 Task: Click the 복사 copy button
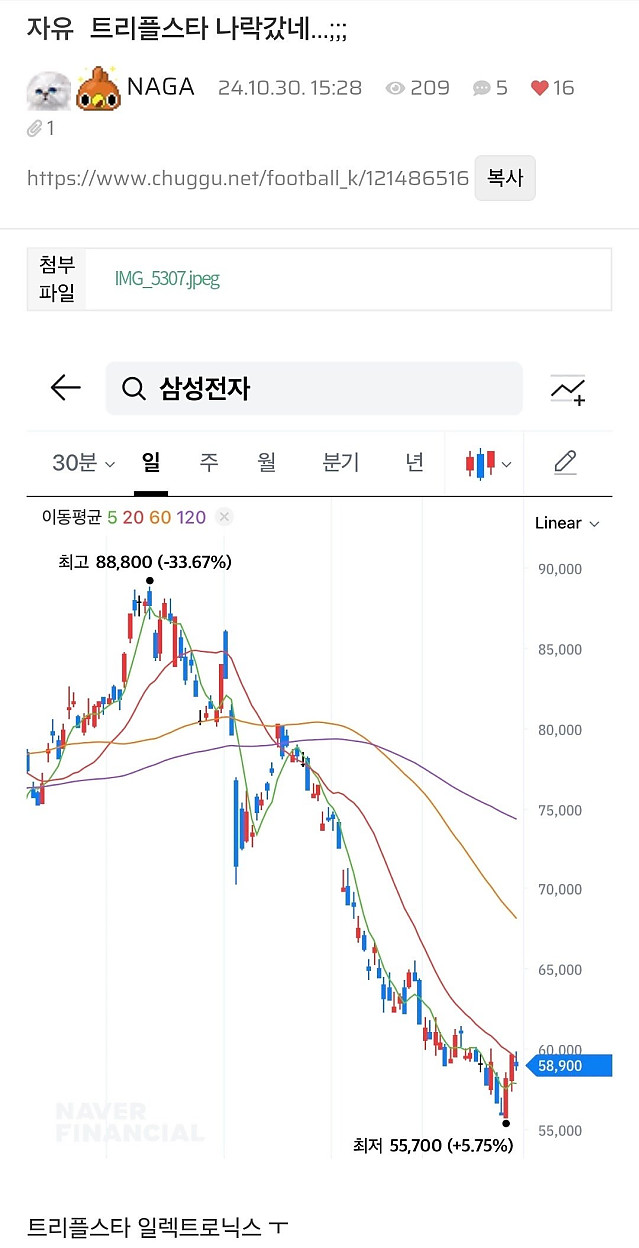pyautogui.click(x=505, y=178)
